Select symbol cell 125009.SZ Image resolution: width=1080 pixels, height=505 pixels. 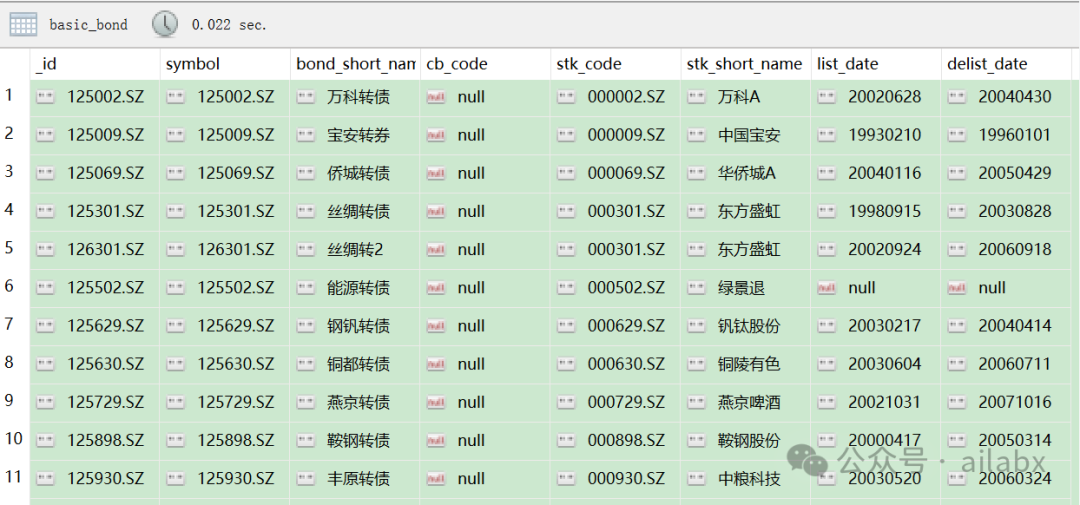click(225, 135)
